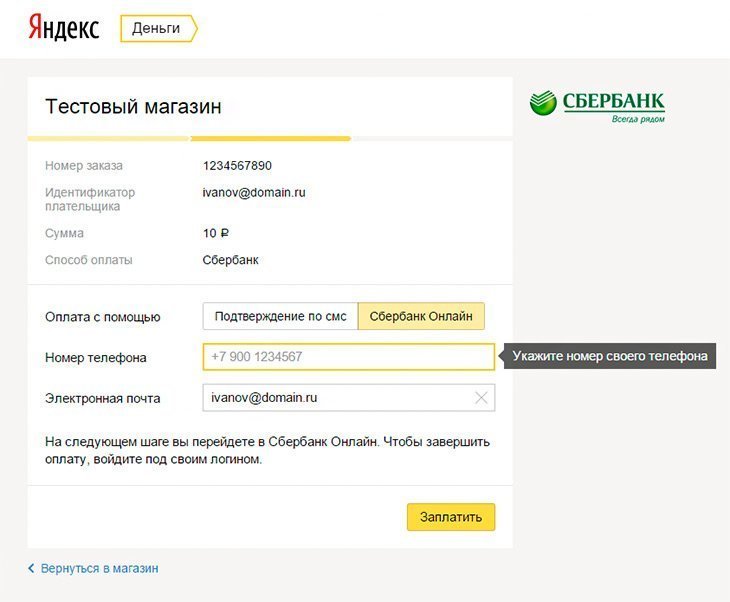
Task: Focus the Номер телефона input field
Action: pos(349,357)
